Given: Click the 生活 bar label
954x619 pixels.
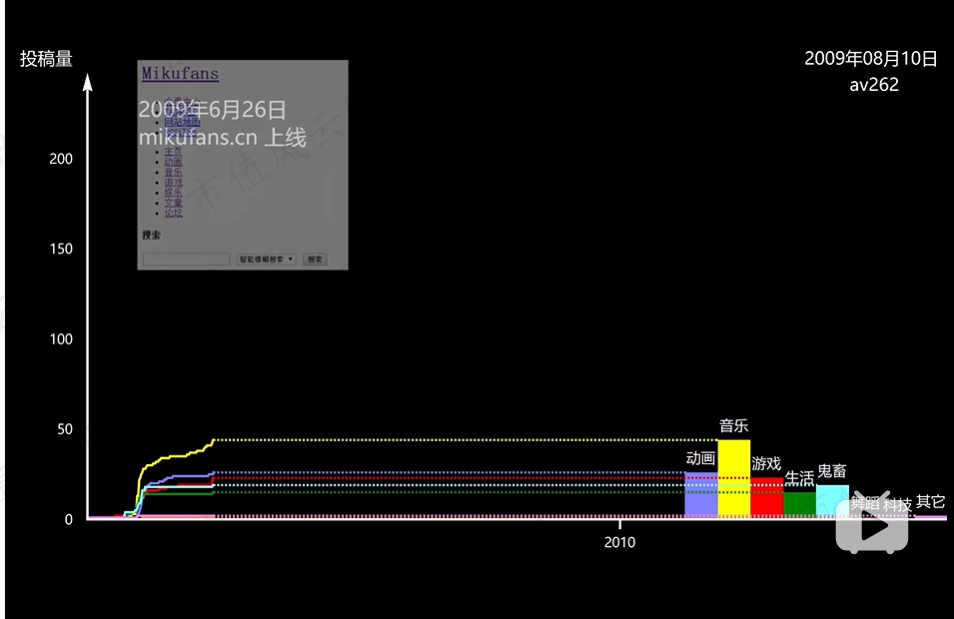Looking at the screenshot, I should 799,478.
